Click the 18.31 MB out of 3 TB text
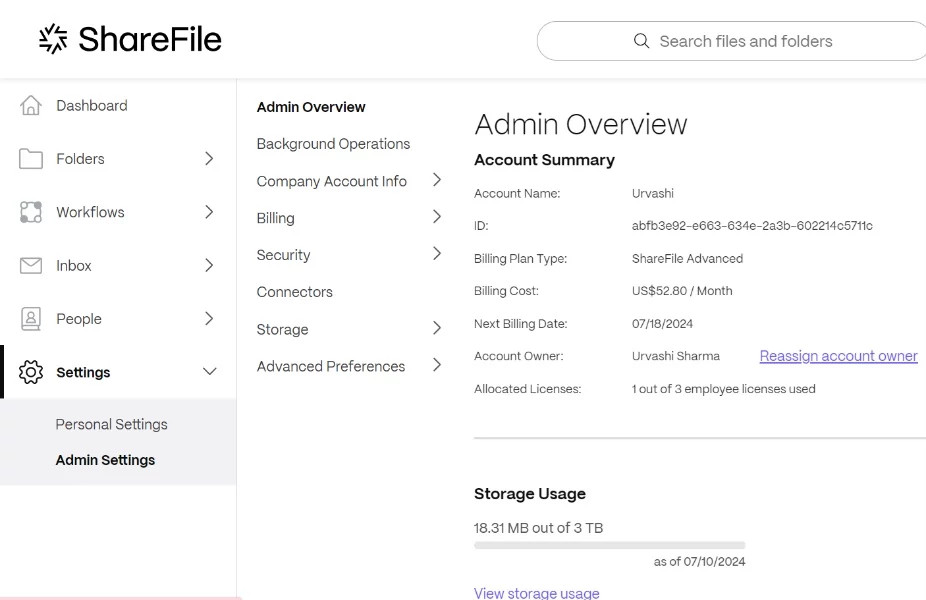 click(x=539, y=528)
